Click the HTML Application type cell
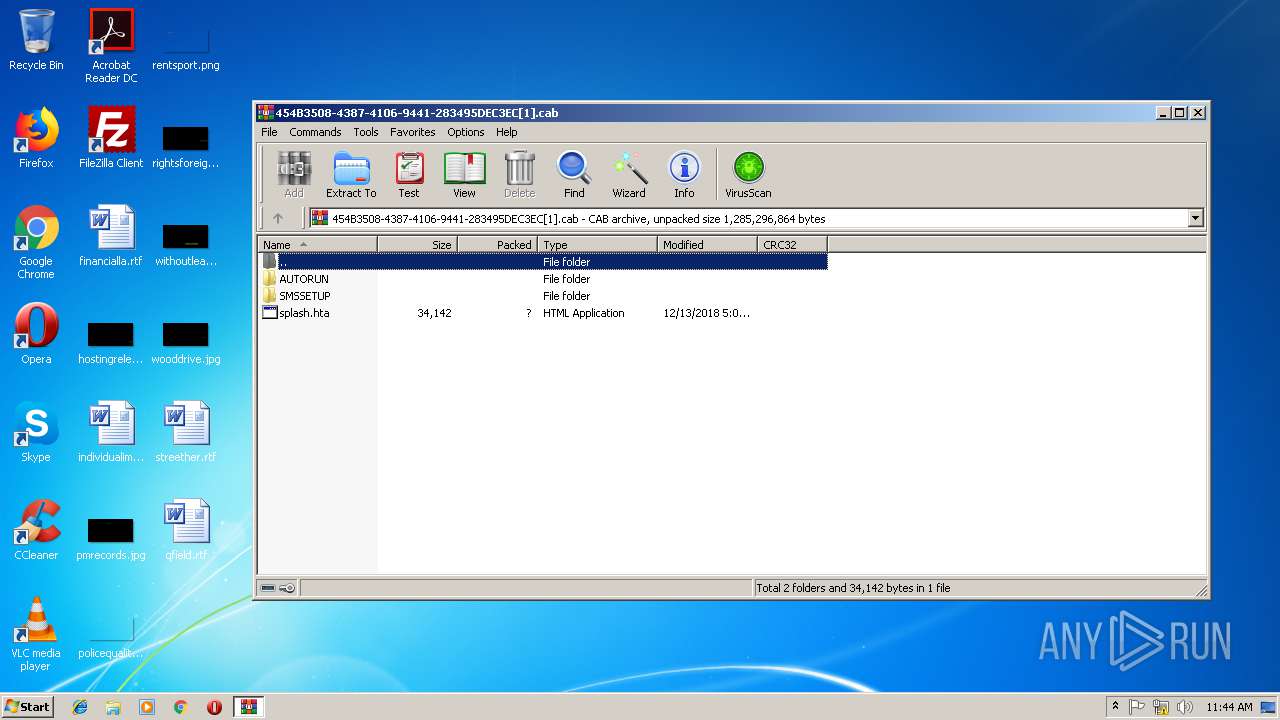This screenshot has height=720, width=1280. pos(583,313)
